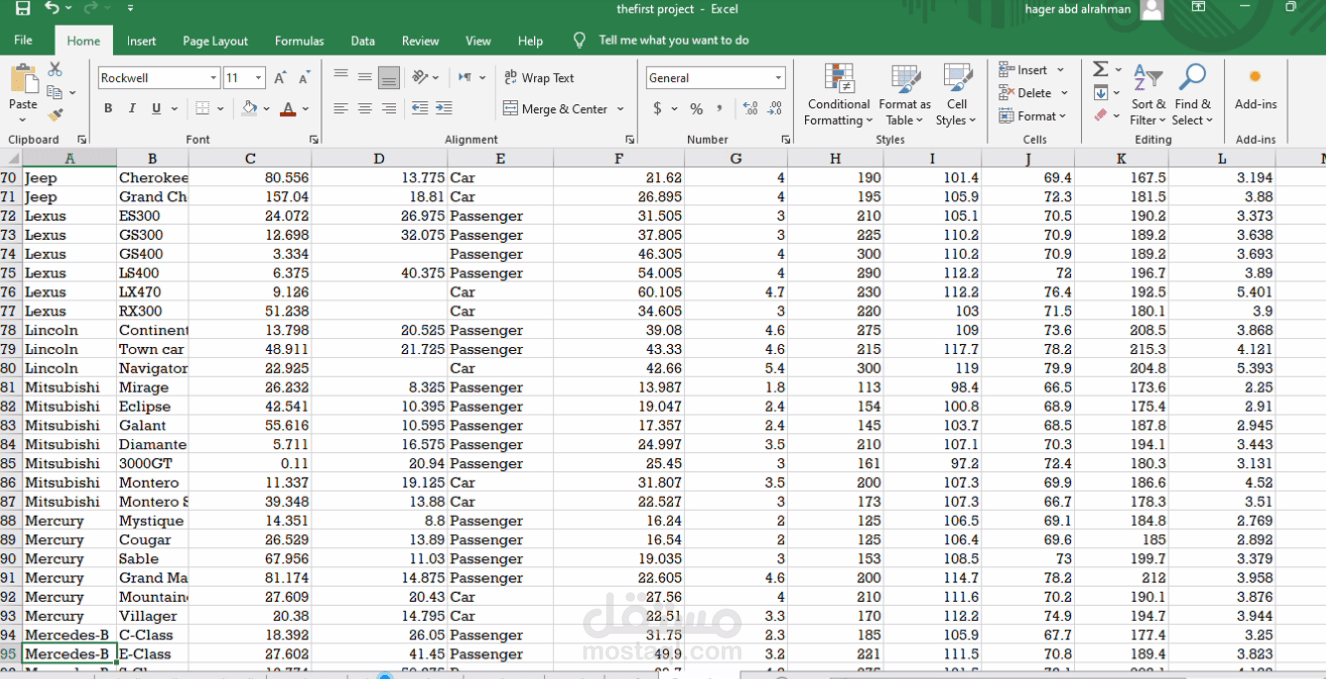Apply the red font color

click(x=288, y=108)
